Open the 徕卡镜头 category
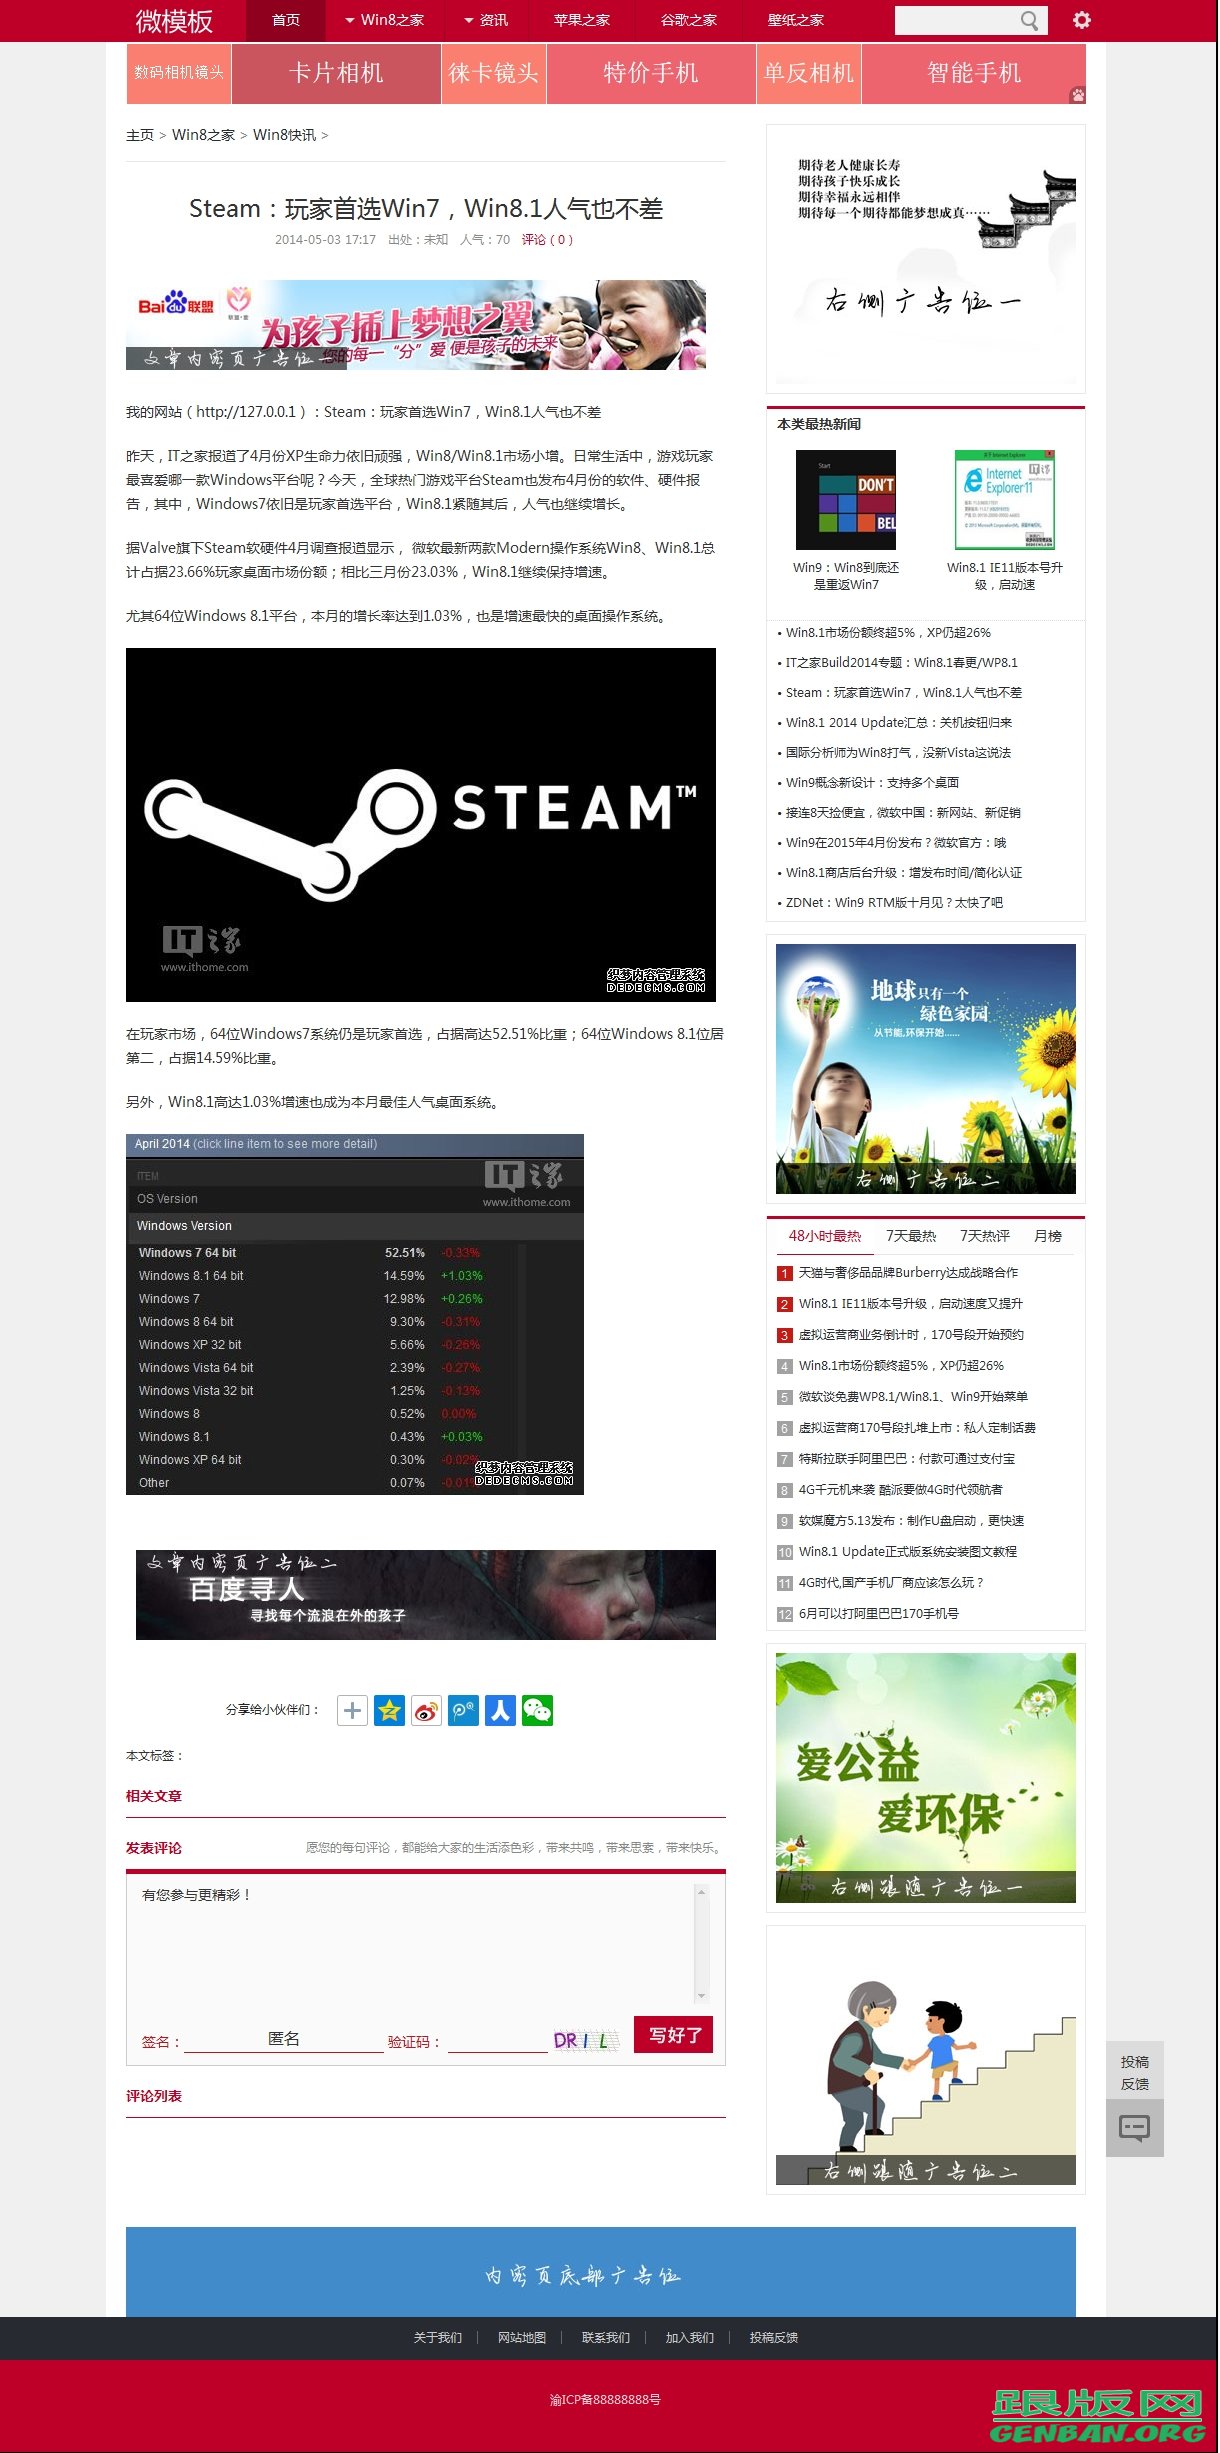 [494, 73]
